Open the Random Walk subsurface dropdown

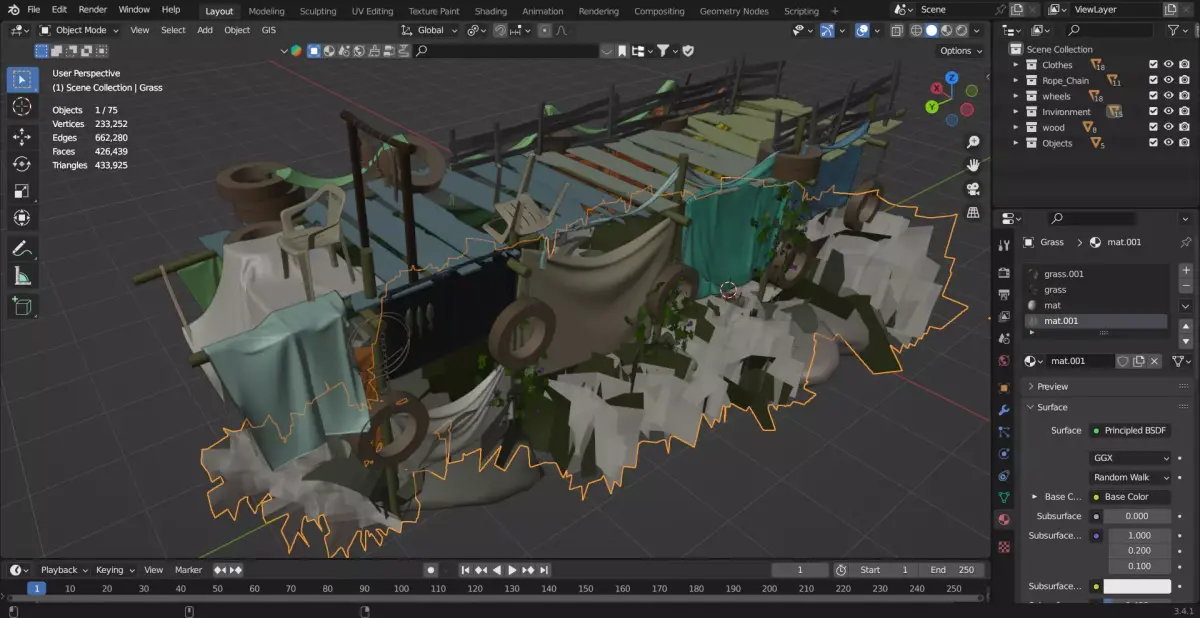tap(1130, 477)
